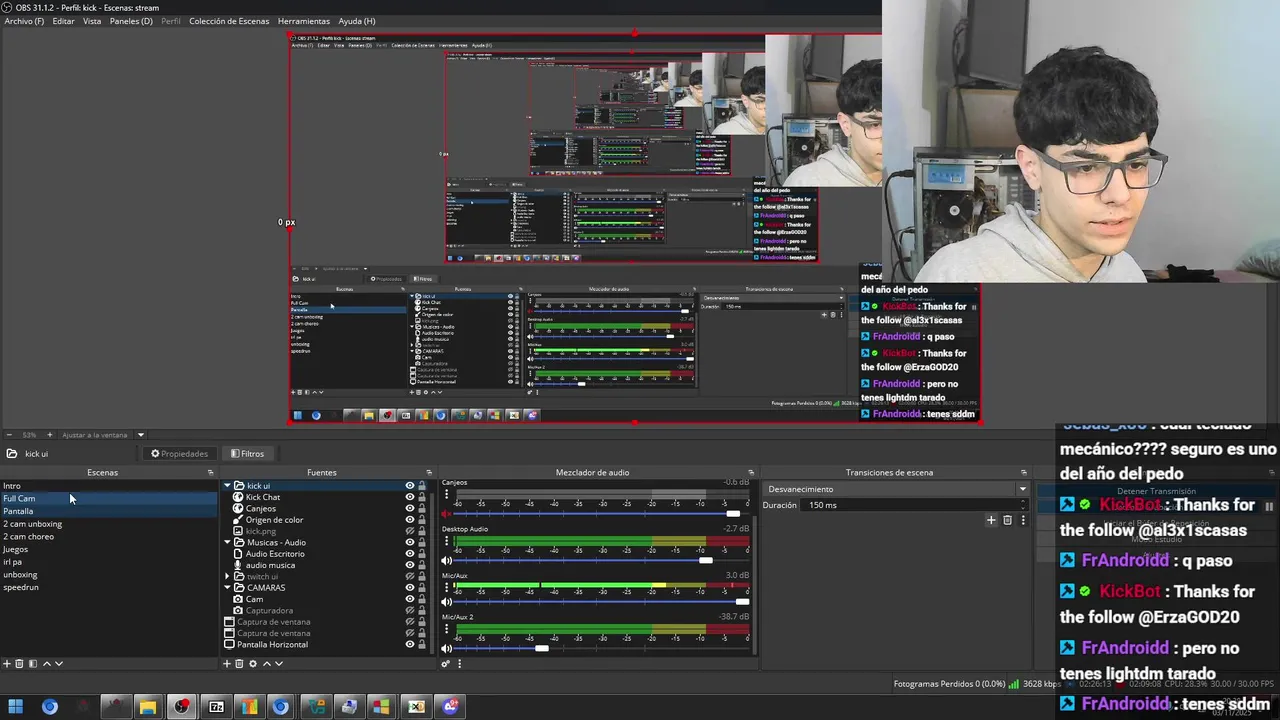Viewport: 1280px width, 720px height.
Task: Move scene down with arrow in Escenas panel
Action: tap(58, 663)
